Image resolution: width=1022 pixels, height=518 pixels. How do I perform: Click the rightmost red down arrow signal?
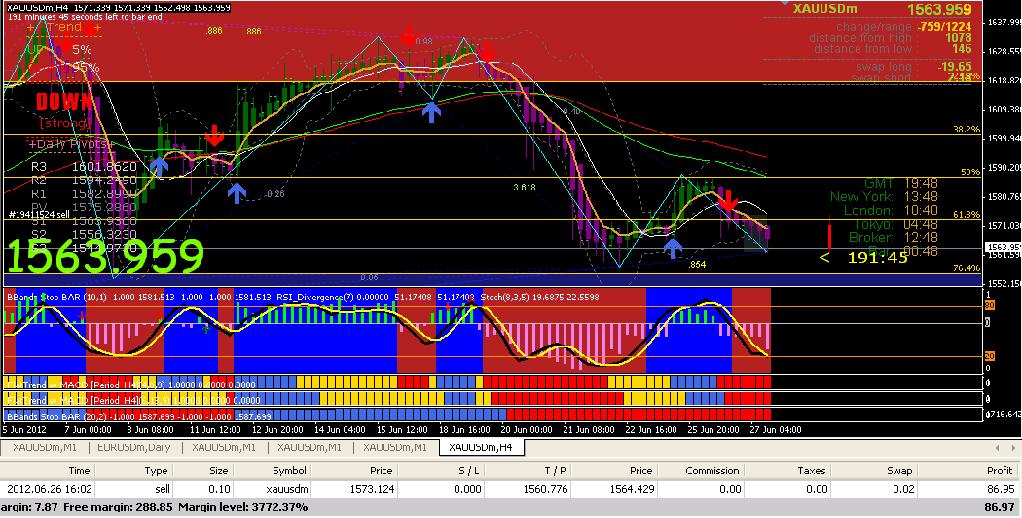click(x=729, y=198)
